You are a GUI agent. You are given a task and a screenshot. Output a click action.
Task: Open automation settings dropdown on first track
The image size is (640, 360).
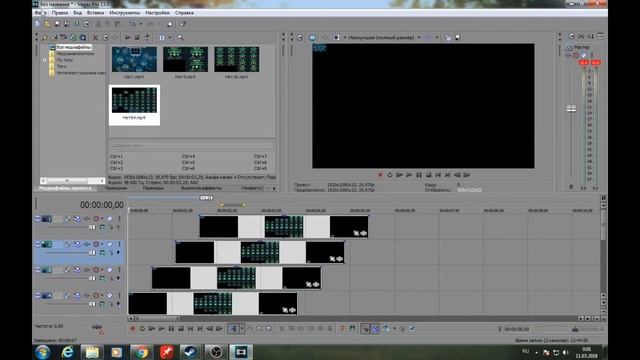(x=102, y=219)
